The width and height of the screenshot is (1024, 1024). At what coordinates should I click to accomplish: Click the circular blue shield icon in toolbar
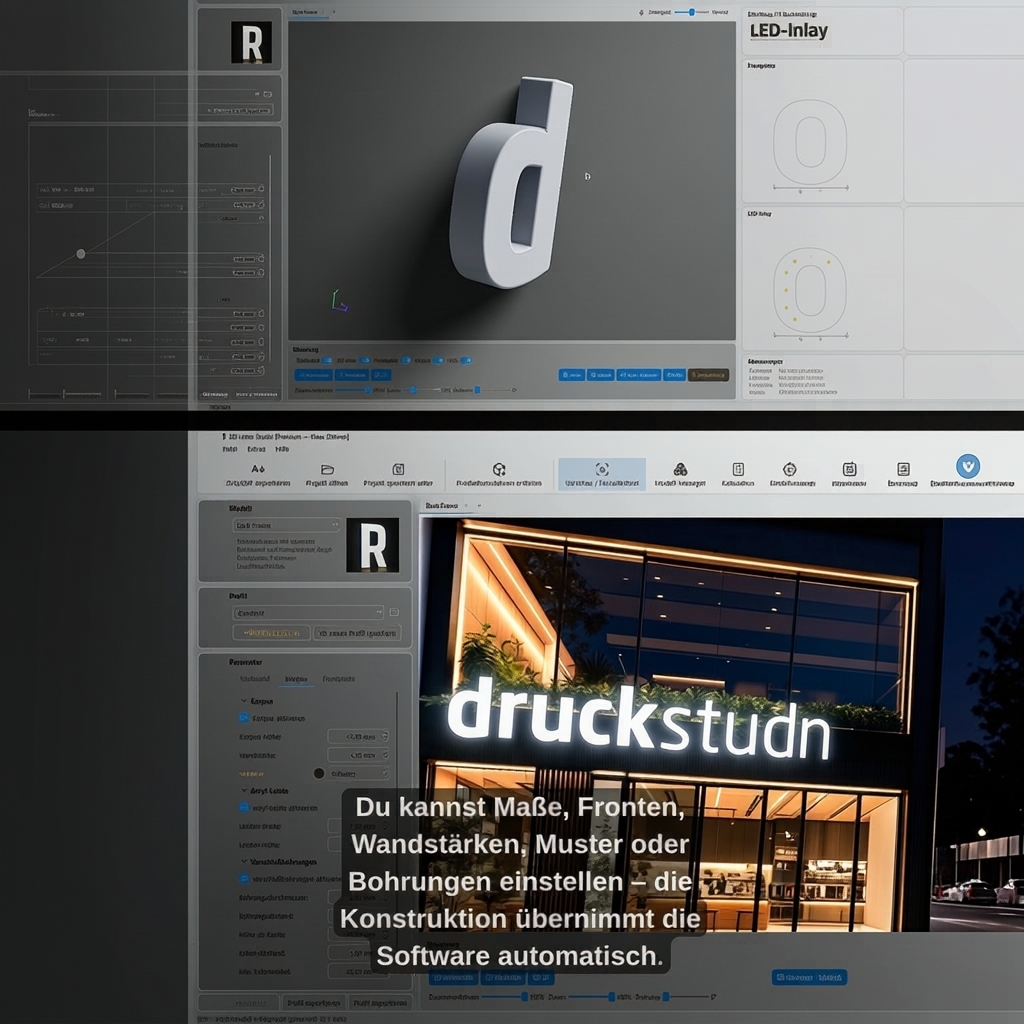pyautogui.click(x=968, y=466)
